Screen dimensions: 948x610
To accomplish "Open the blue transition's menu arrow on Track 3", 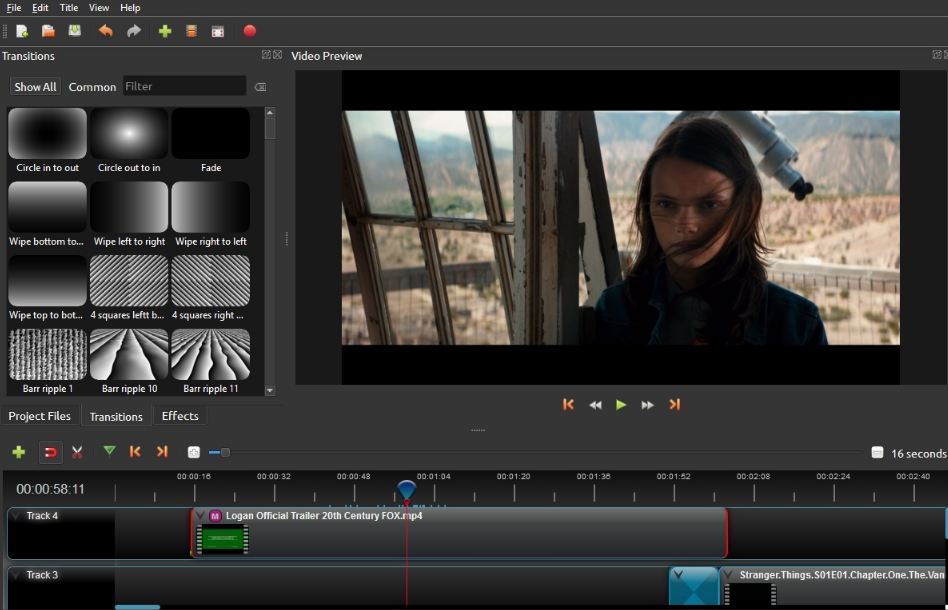I will (x=678, y=574).
